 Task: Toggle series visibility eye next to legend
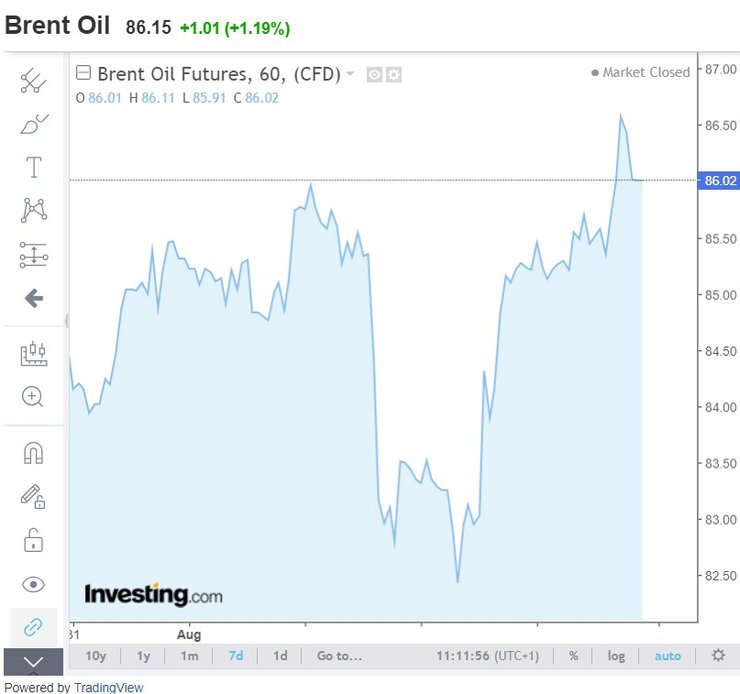click(x=374, y=75)
